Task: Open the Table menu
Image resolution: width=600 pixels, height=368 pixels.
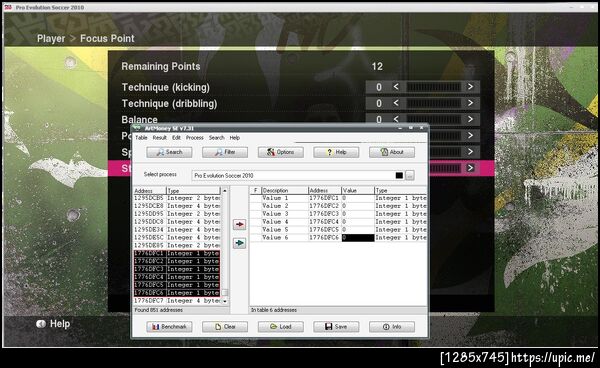Action: click(141, 138)
